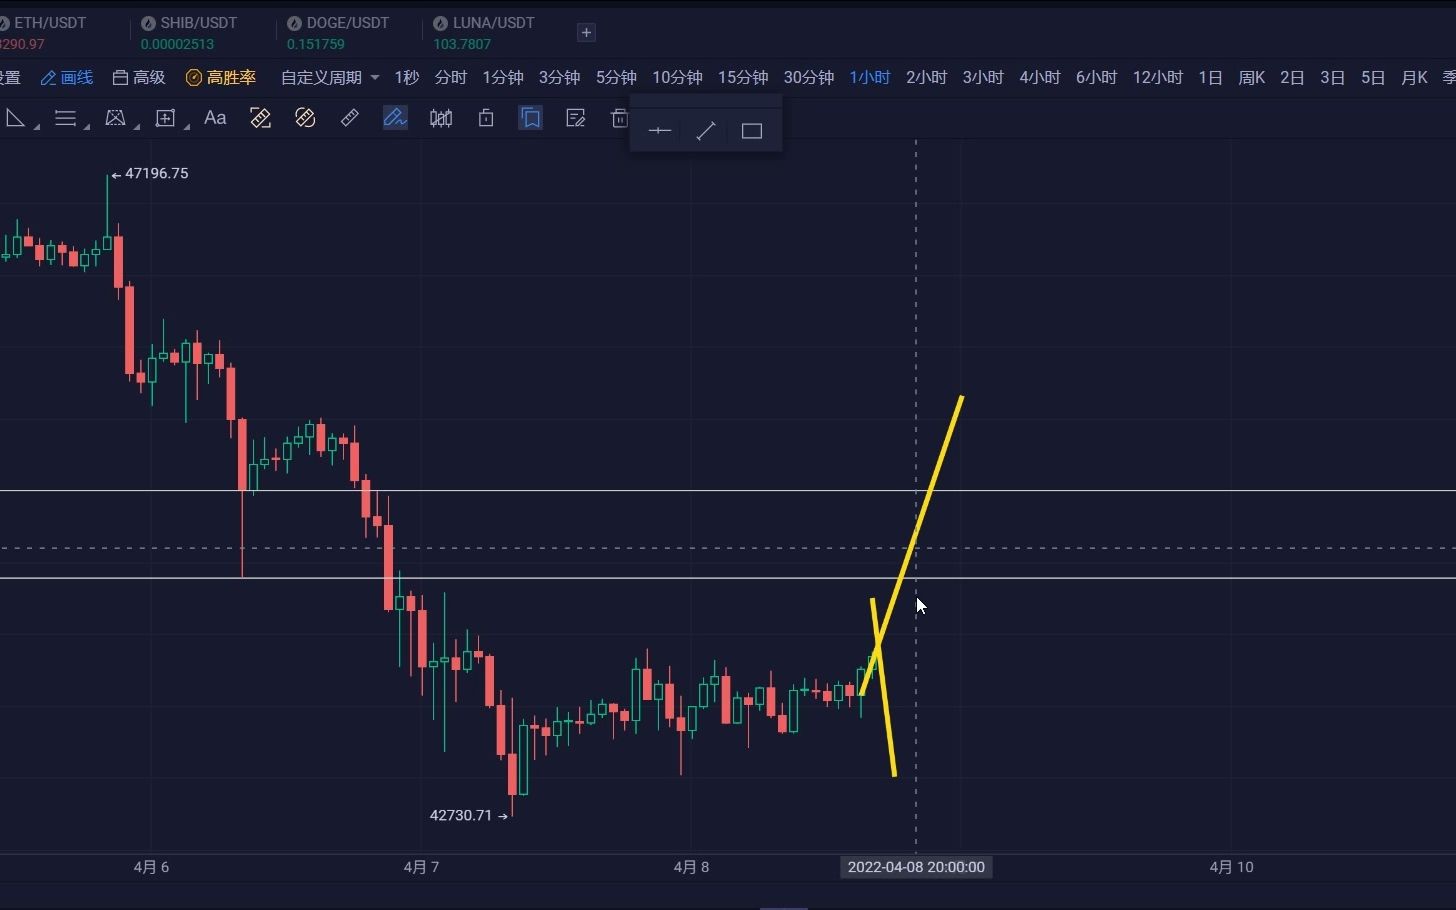Select the 周K weekly timeframe
The image size is (1456, 910).
tap(1252, 77)
